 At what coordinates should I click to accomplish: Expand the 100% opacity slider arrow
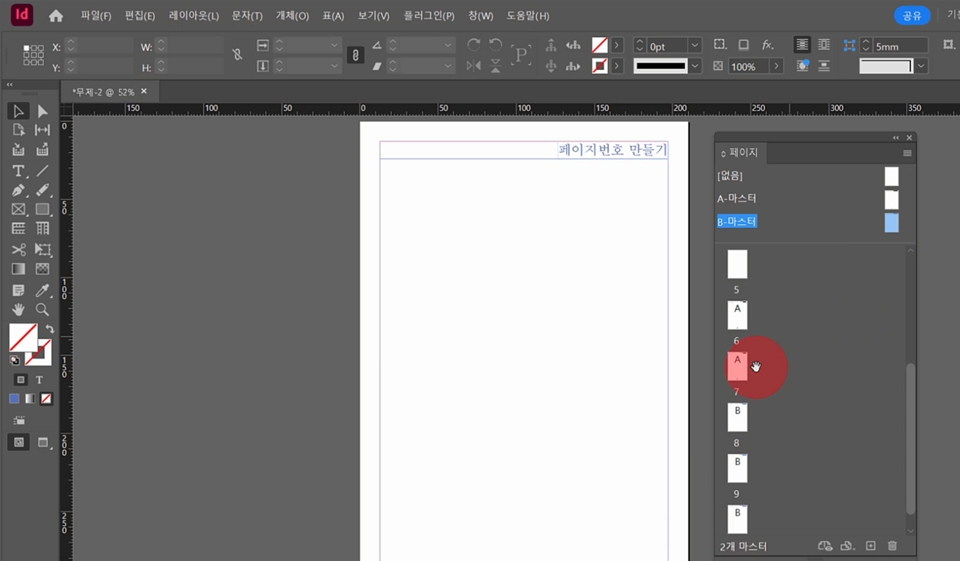point(776,66)
